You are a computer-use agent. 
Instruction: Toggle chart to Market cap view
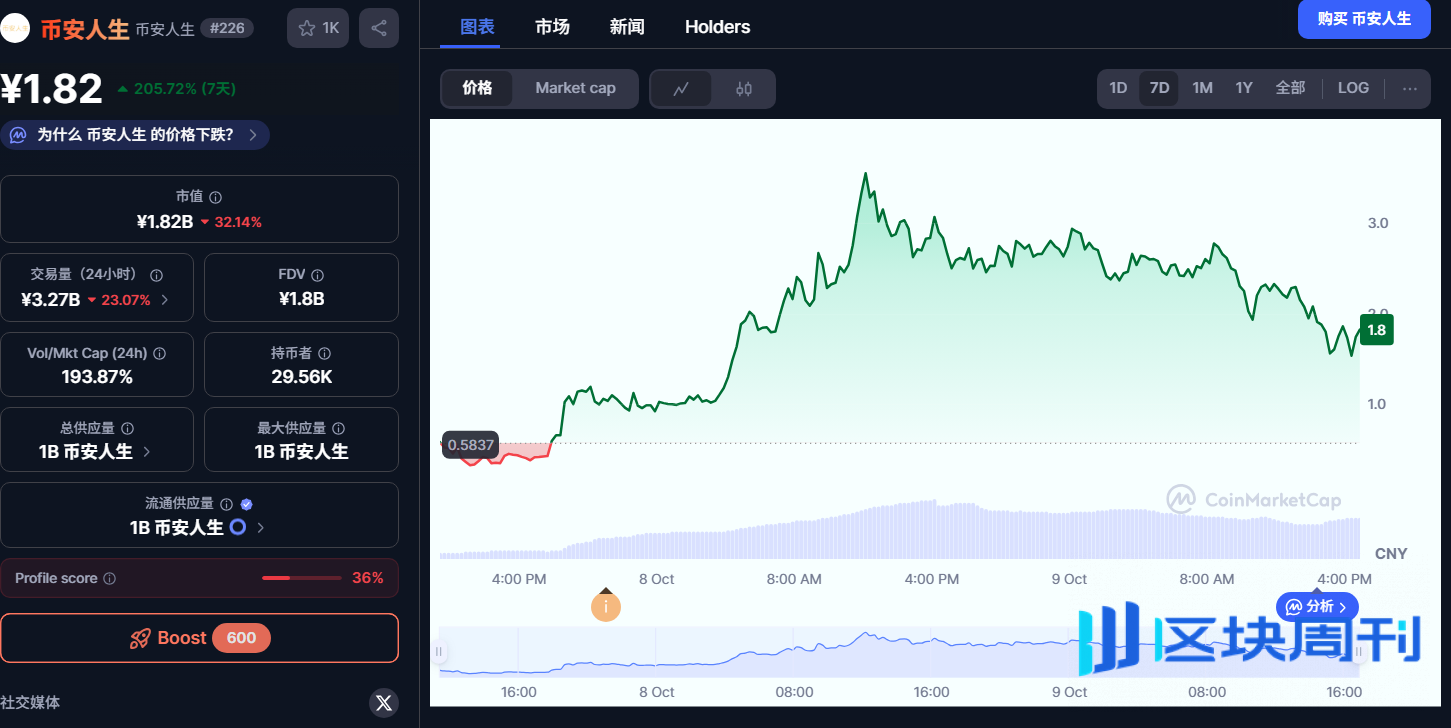point(575,88)
